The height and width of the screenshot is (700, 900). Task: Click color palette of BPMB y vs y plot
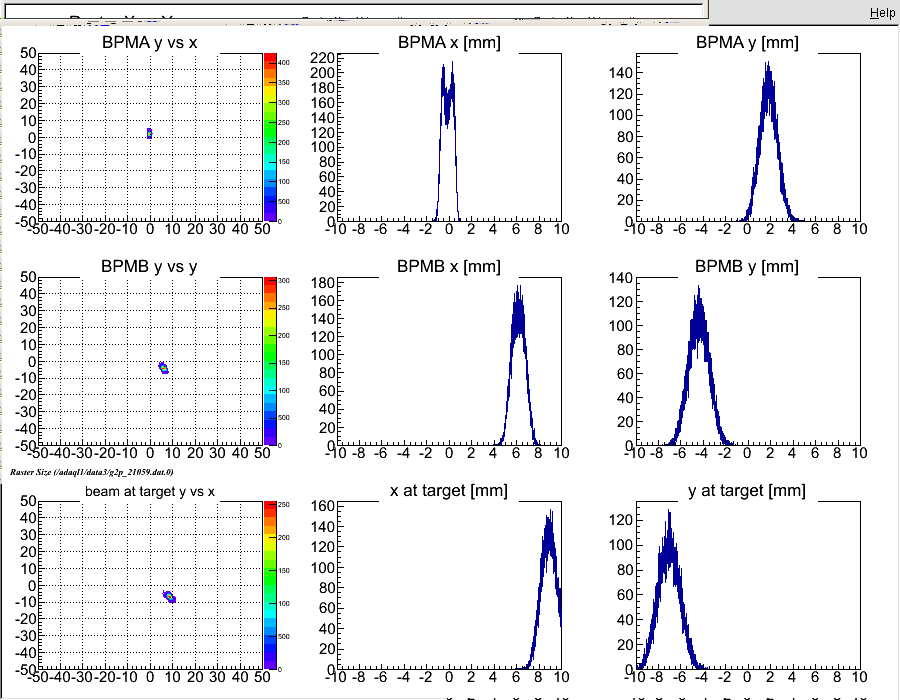pyautogui.click(x=270, y=361)
